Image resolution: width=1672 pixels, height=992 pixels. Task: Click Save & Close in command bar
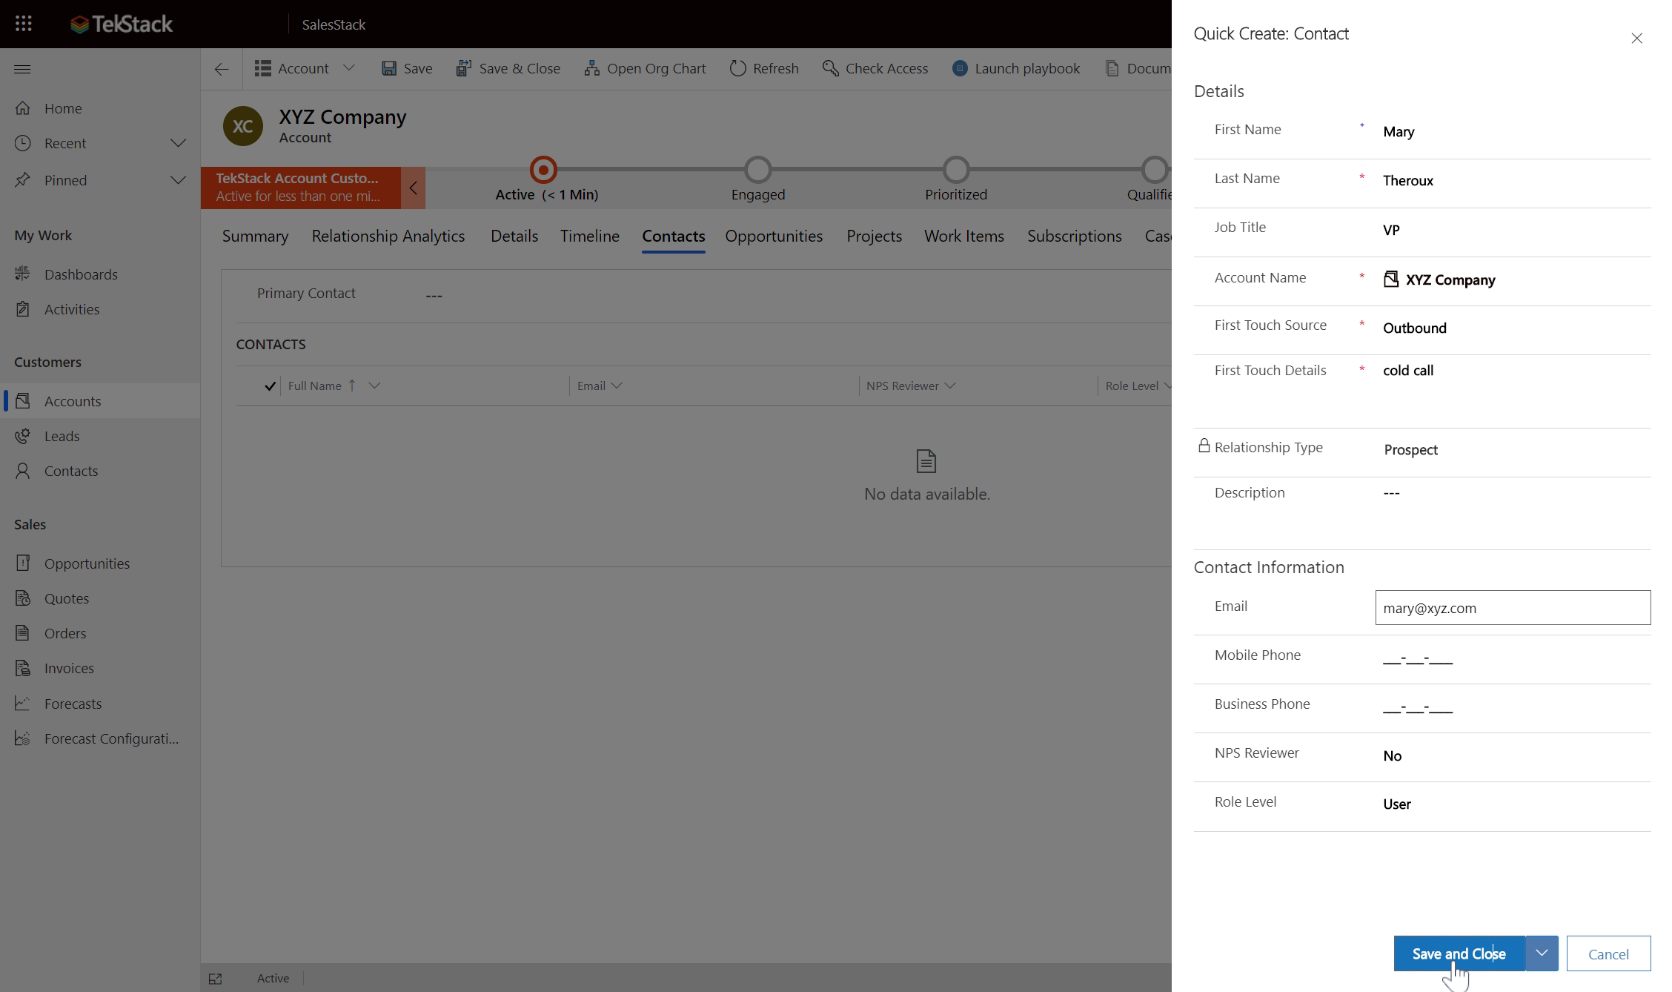point(508,68)
